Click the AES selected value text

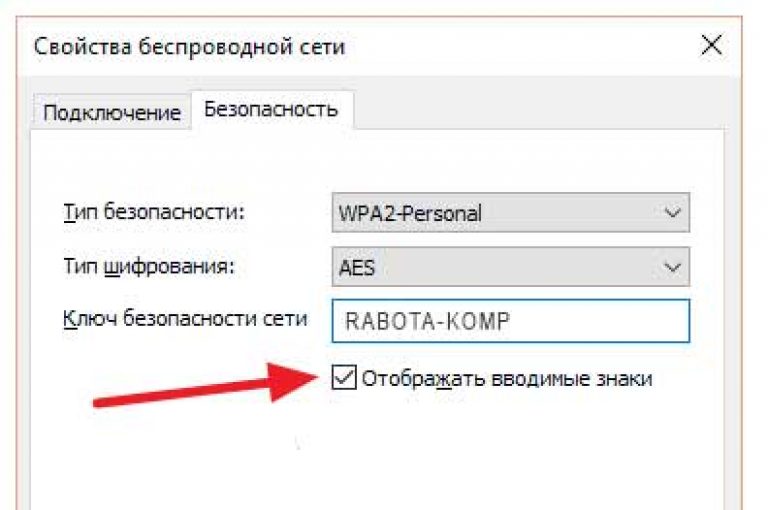tap(357, 268)
